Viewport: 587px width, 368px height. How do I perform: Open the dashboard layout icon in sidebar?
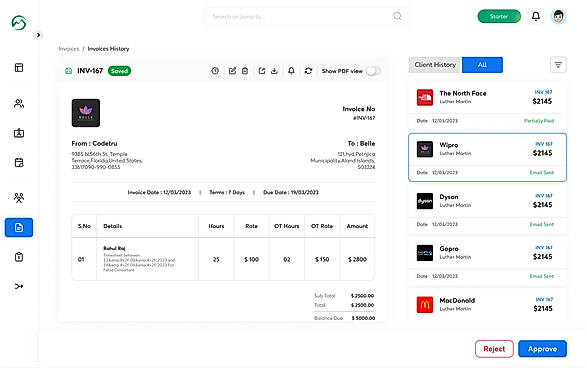(x=19, y=68)
